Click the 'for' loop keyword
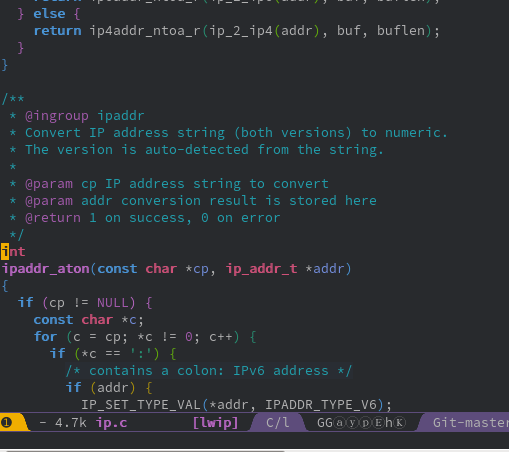The image size is (509, 452). coord(45,337)
